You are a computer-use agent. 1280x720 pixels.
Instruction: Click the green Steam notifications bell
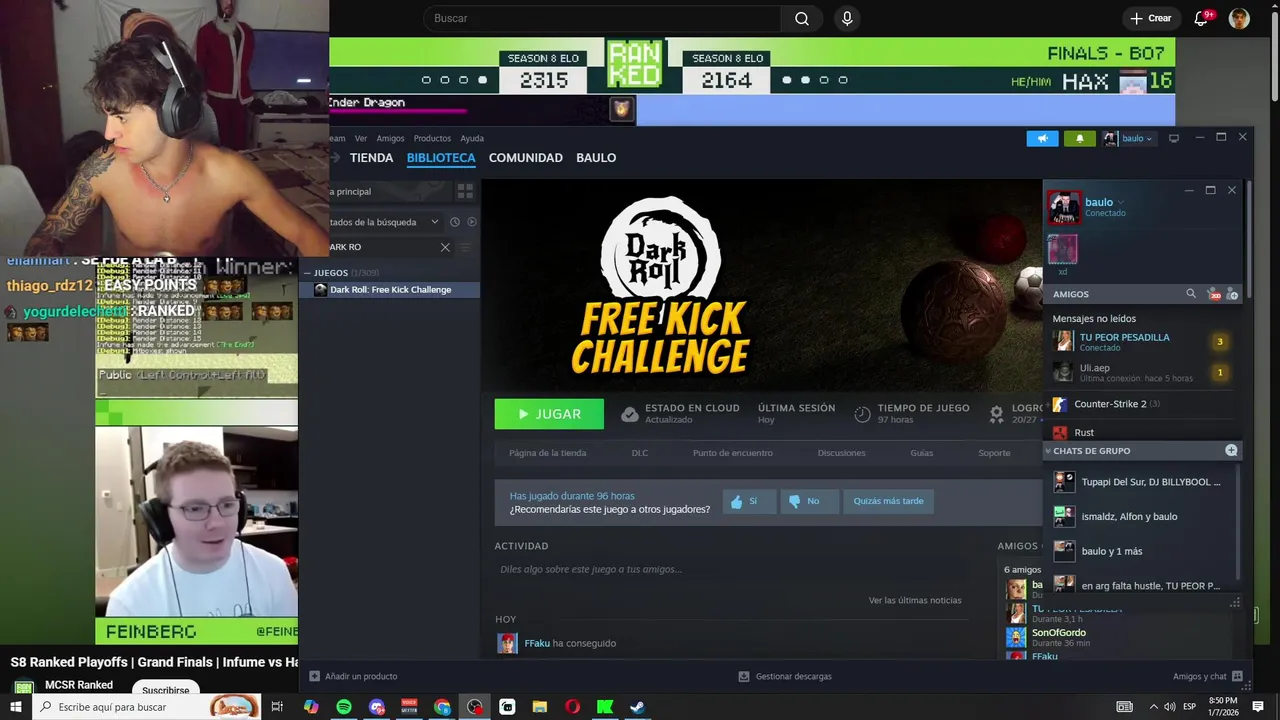[x=1079, y=138]
